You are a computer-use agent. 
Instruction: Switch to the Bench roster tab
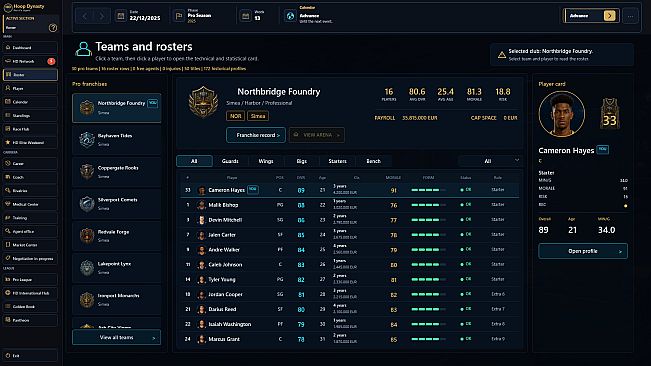373,161
